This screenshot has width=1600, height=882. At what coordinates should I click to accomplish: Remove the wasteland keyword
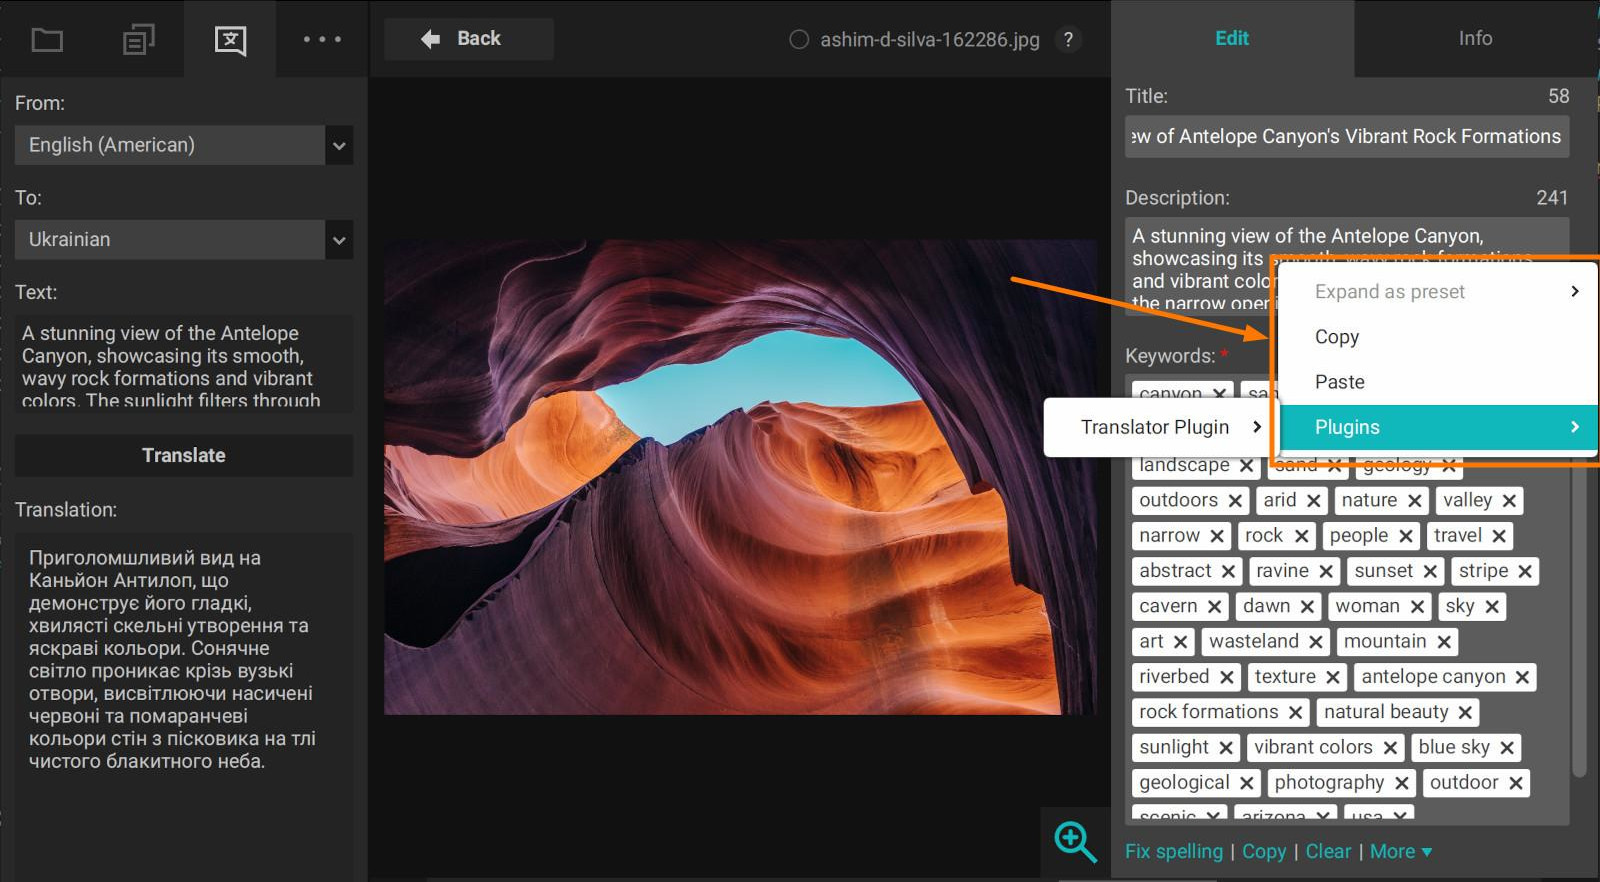[1316, 642]
